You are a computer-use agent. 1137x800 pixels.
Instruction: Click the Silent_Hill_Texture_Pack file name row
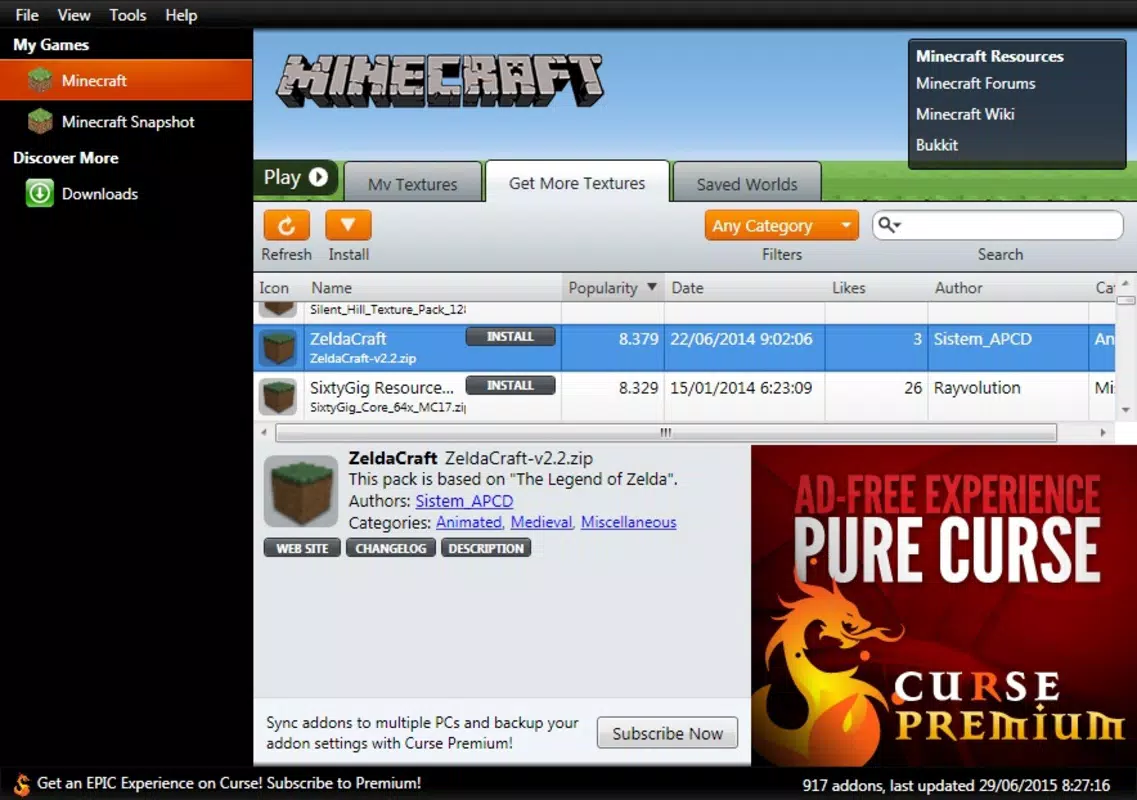(387, 310)
